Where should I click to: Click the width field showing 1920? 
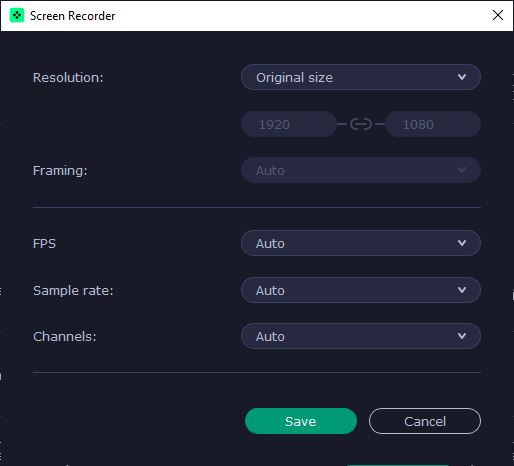289,124
